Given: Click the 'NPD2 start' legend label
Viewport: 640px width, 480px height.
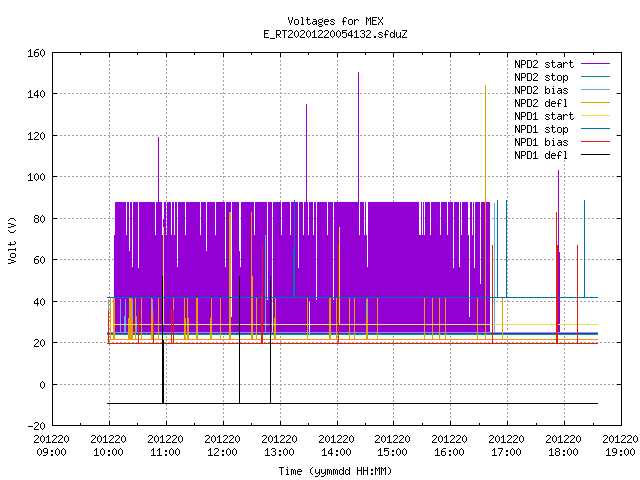Looking at the screenshot, I should click(x=544, y=64).
